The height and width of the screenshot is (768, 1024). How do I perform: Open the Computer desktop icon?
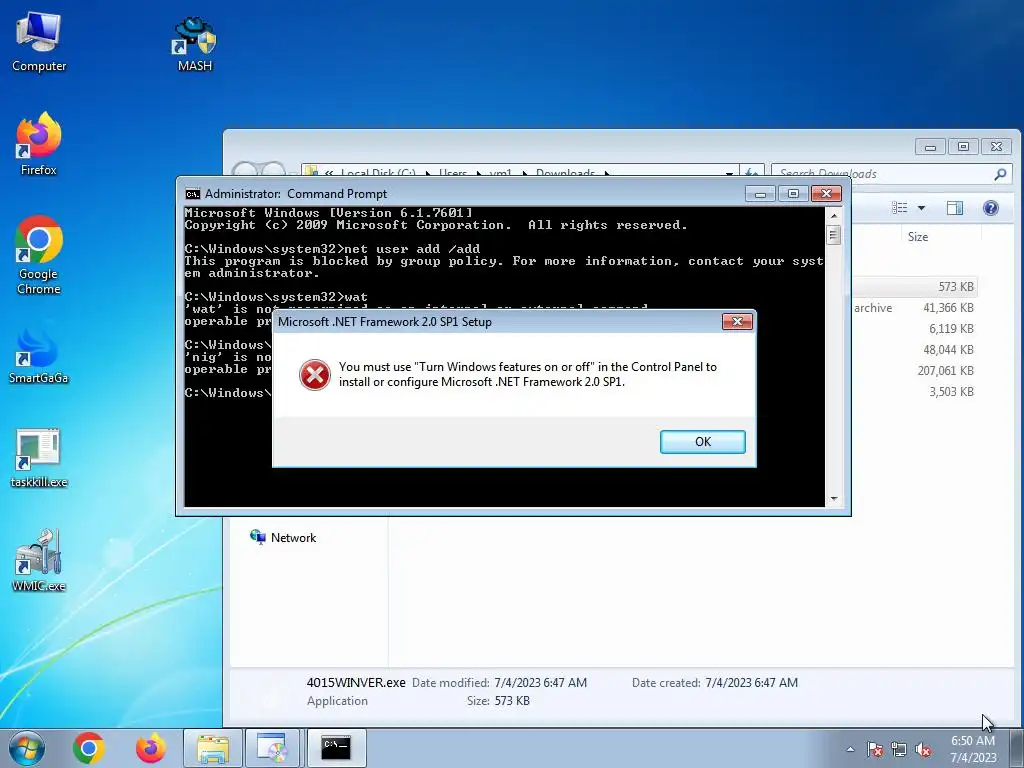[x=39, y=42]
